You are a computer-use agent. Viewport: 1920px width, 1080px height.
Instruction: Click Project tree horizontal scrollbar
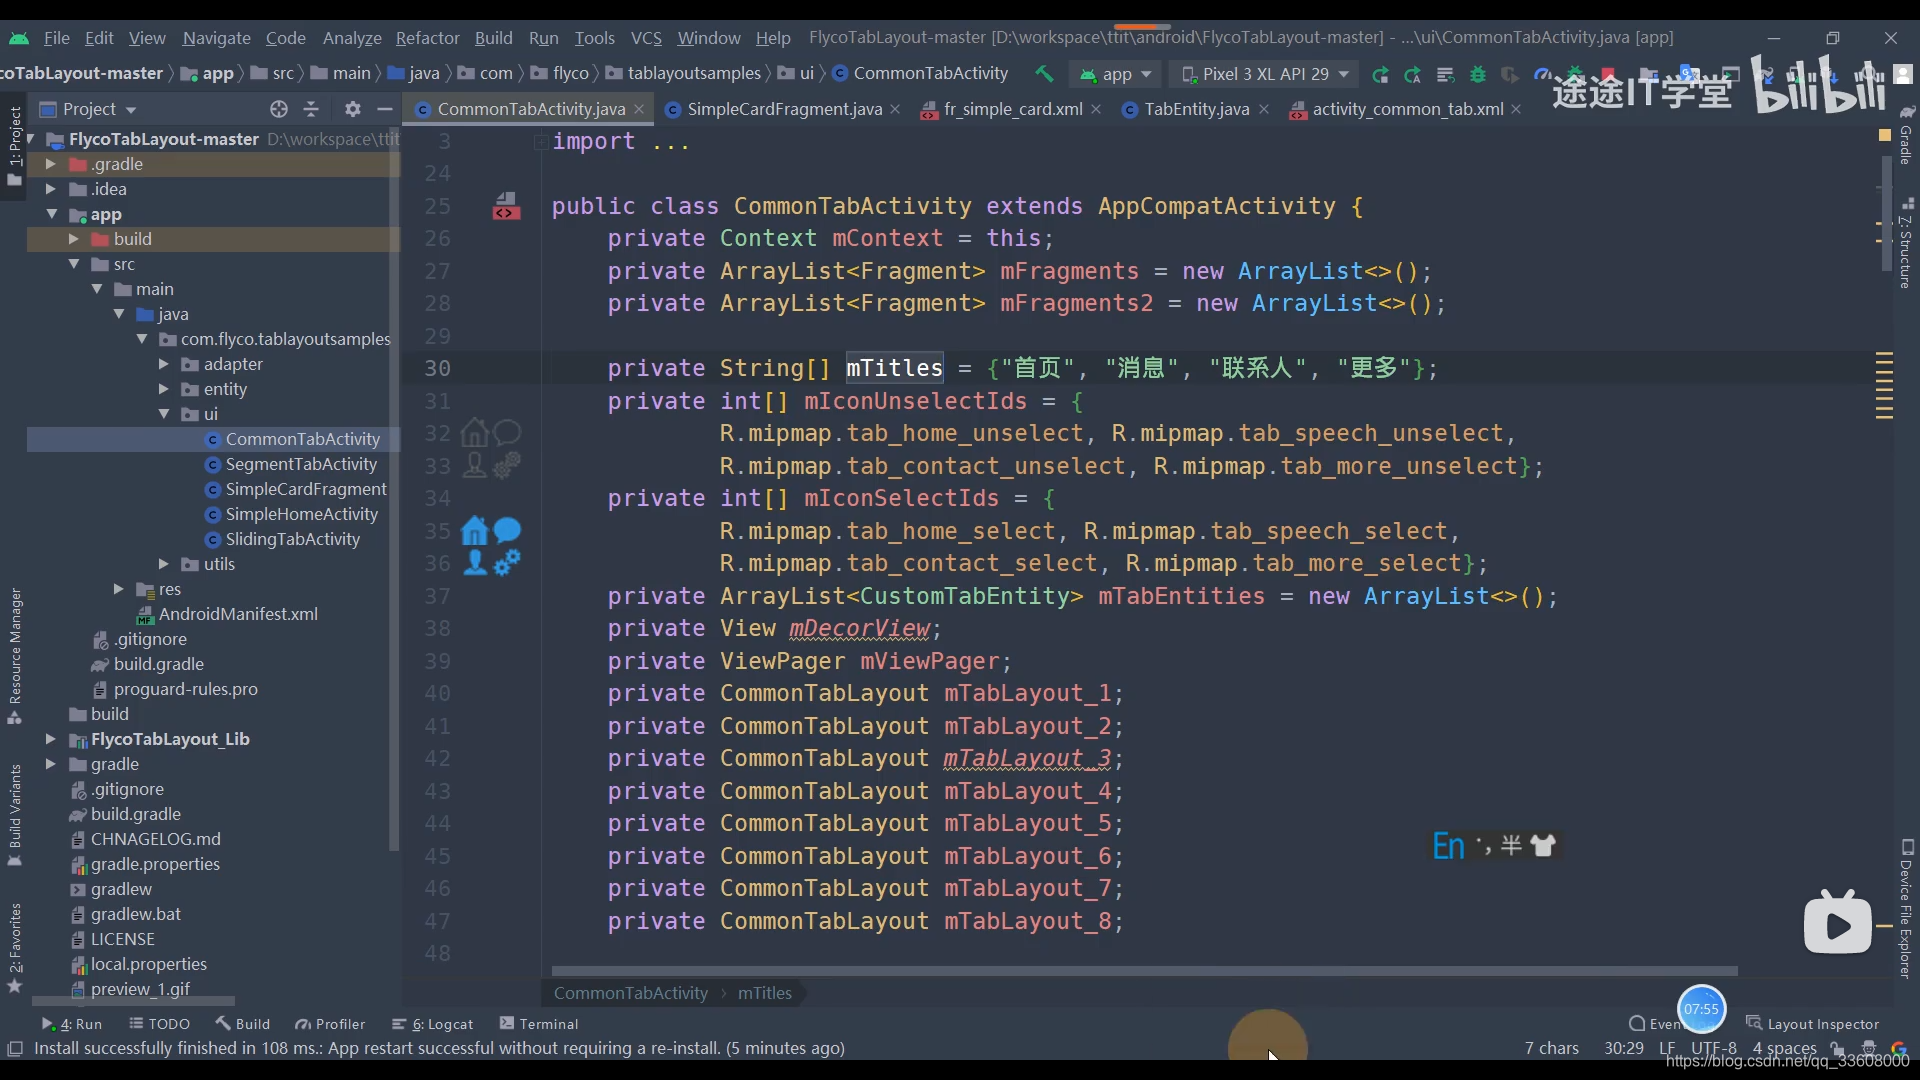pos(133,1001)
